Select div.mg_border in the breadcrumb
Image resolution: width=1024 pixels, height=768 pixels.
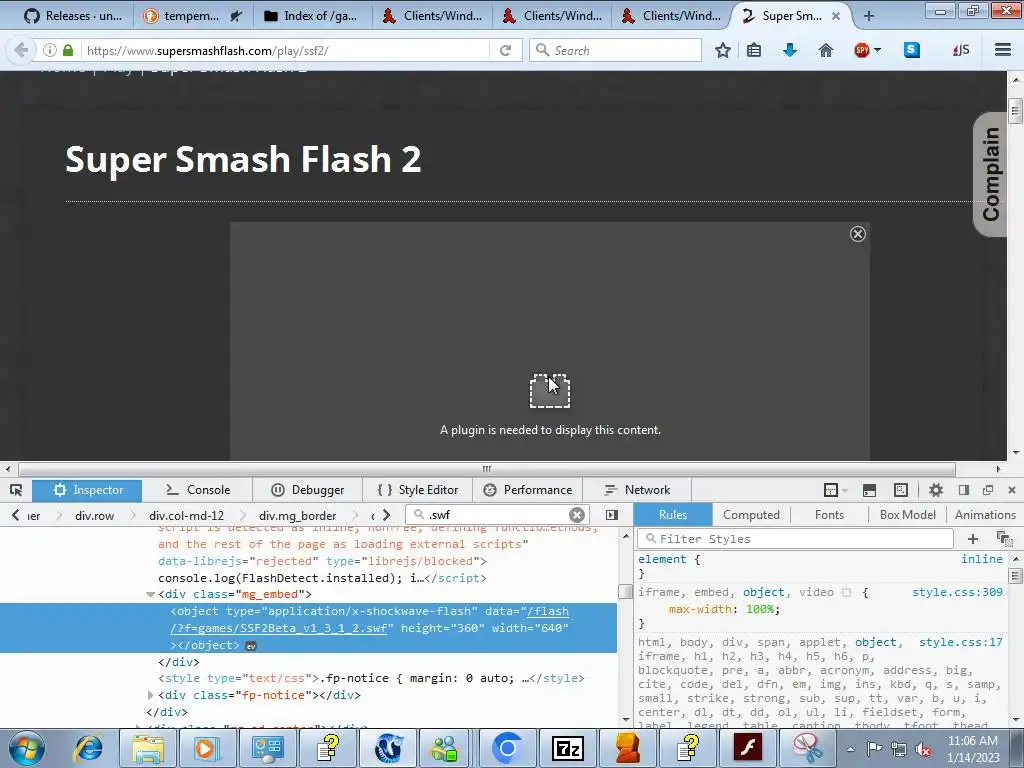(297, 515)
